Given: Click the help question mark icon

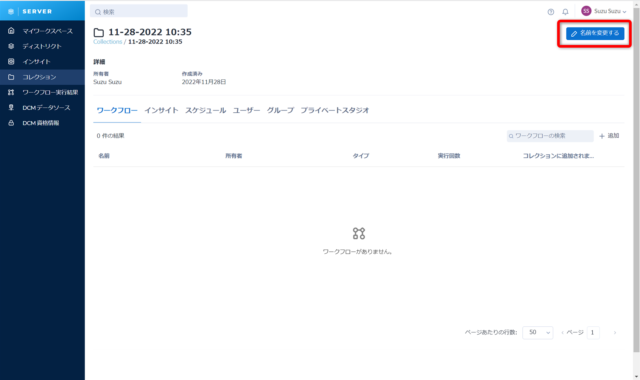Looking at the screenshot, I should [551, 12].
